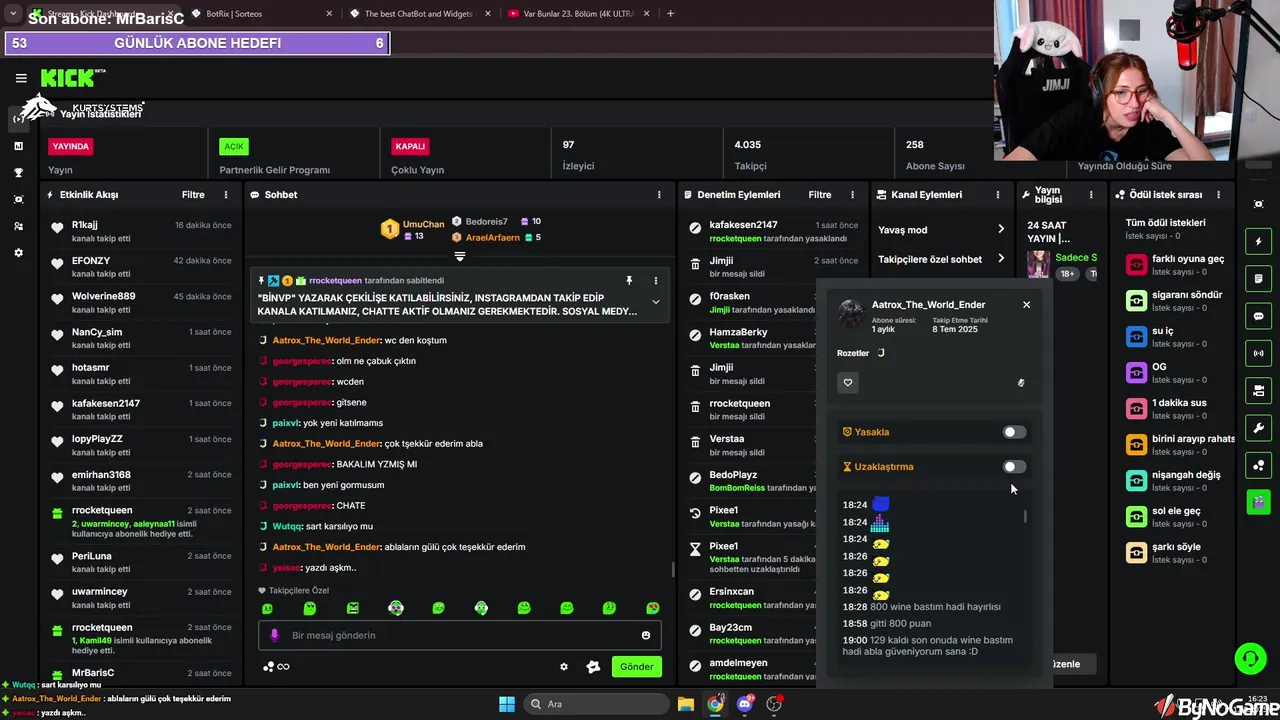Click the stream thumbnail in Yayın bilgisi
This screenshot has height=720, width=1280.
pyautogui.click(x=1039, y=264)
